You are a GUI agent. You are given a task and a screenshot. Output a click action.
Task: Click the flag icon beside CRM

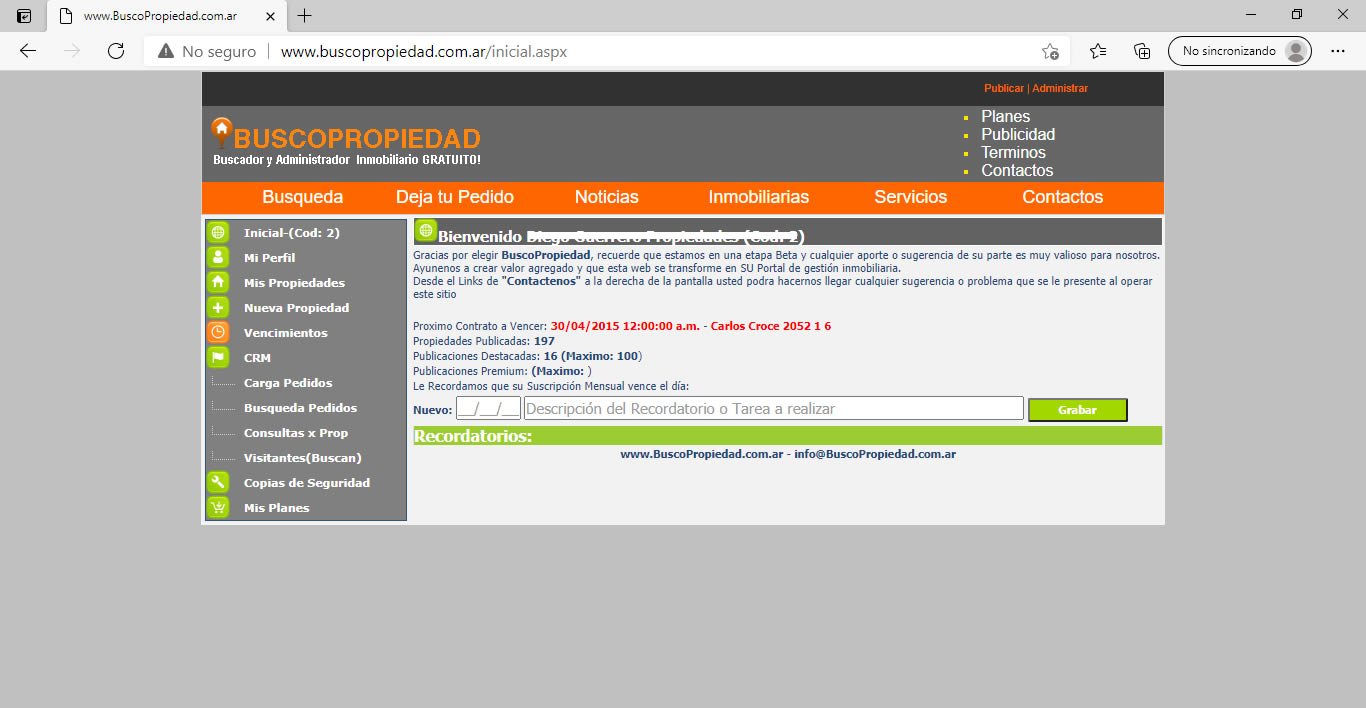coord(218,358)
